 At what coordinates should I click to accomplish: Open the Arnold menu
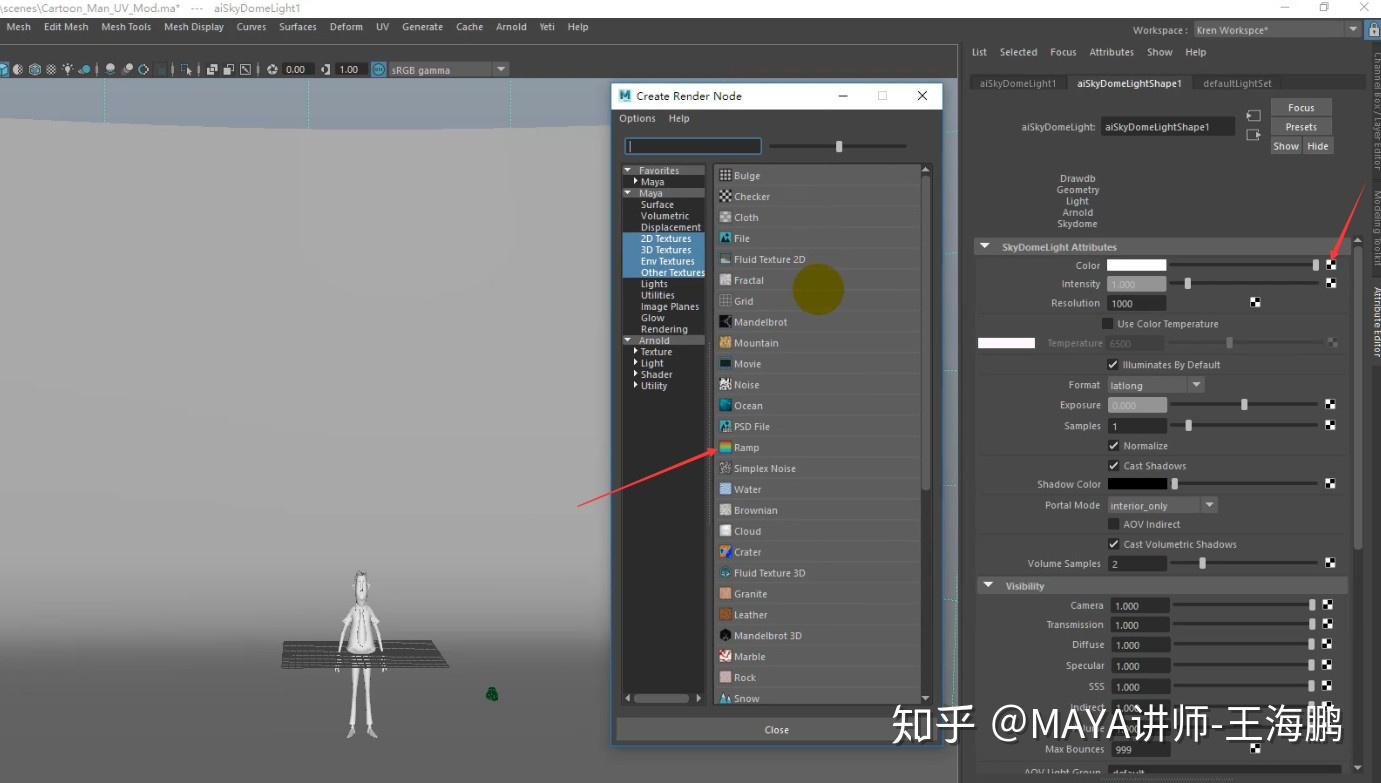pos(511,27)
